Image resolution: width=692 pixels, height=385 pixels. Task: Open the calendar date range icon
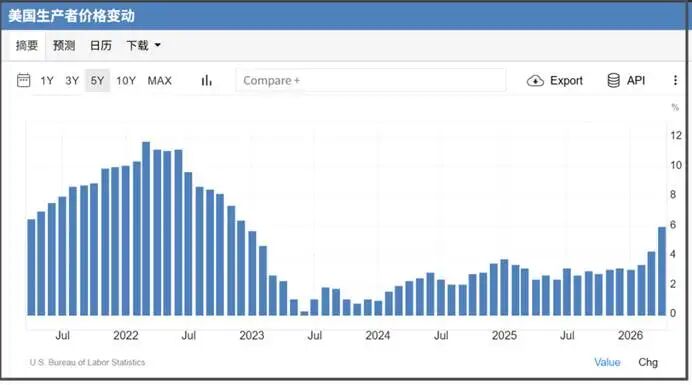point(23,80)
